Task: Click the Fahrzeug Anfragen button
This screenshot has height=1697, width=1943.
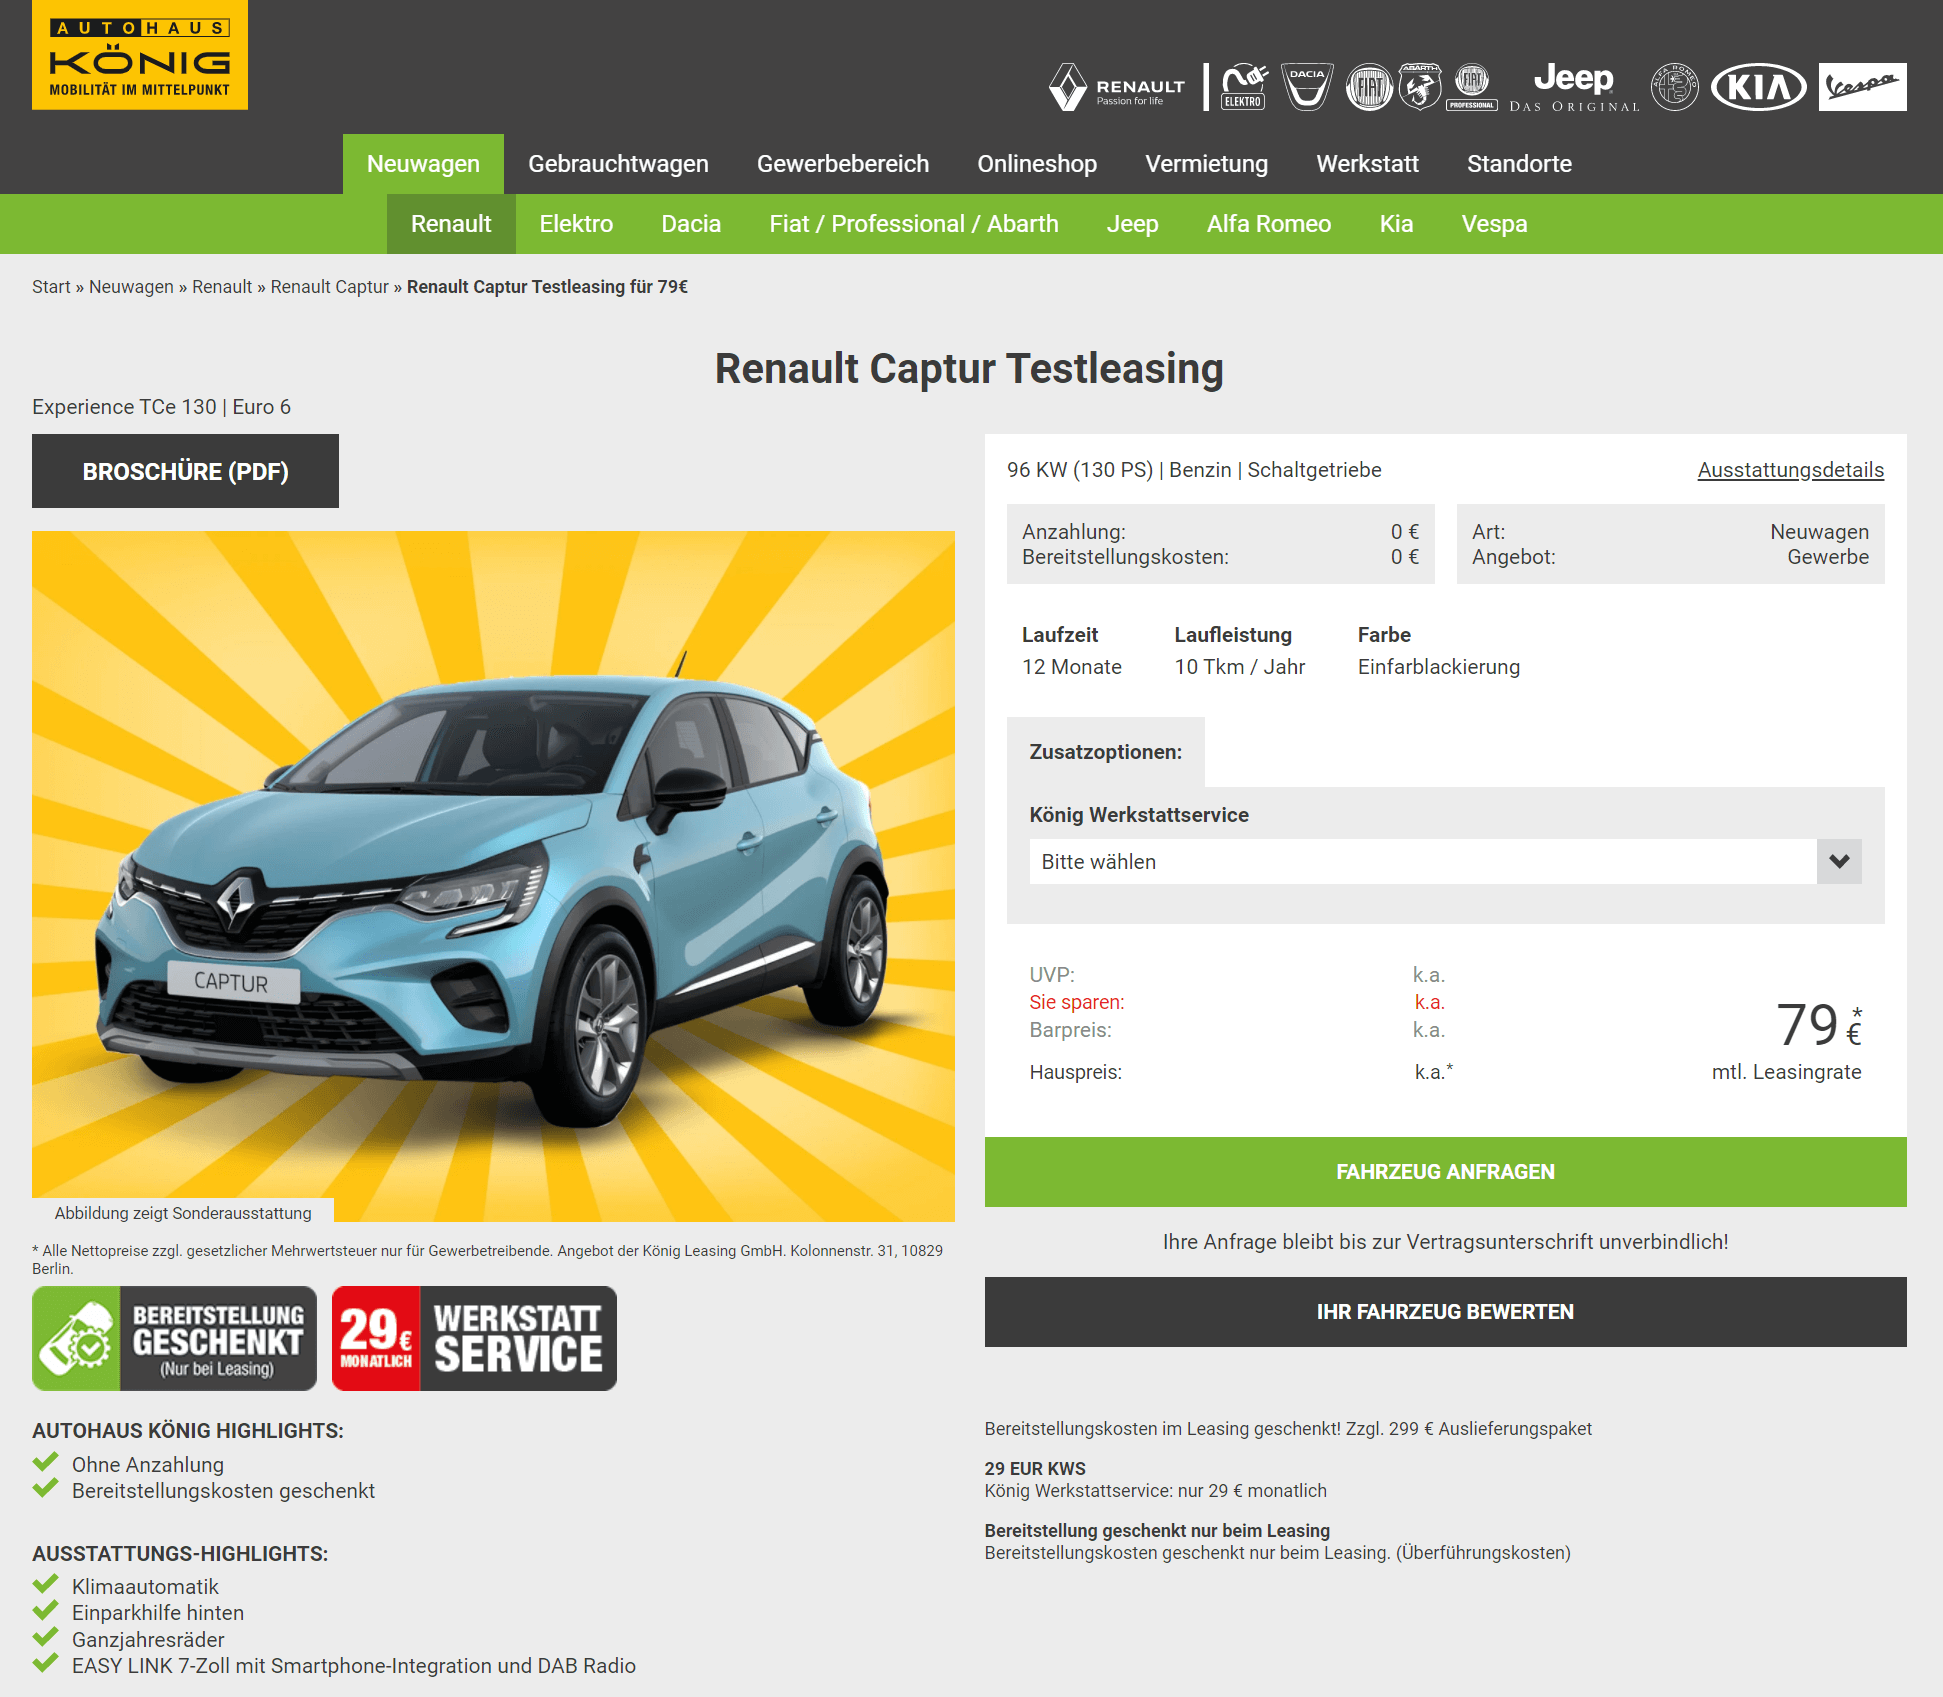Action: (1445, 1172)
